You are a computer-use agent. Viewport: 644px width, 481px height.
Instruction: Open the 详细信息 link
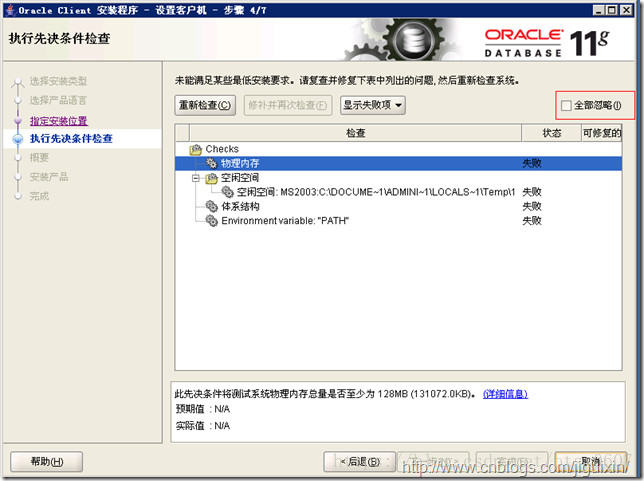(505, 394)
